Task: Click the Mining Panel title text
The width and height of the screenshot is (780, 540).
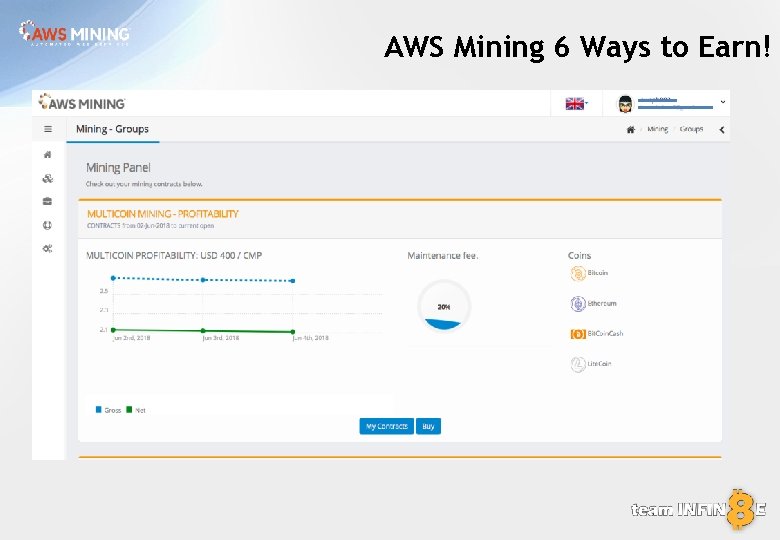Action: (118, 168)
